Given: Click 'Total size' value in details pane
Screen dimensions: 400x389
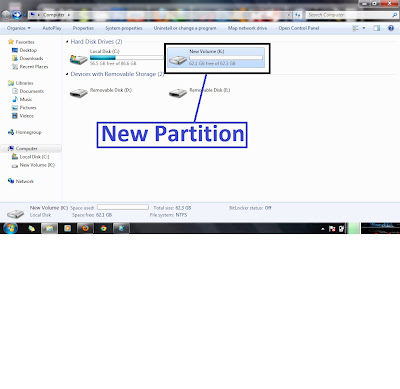Looking at the screenshot, I should click(x=183, y=208).
